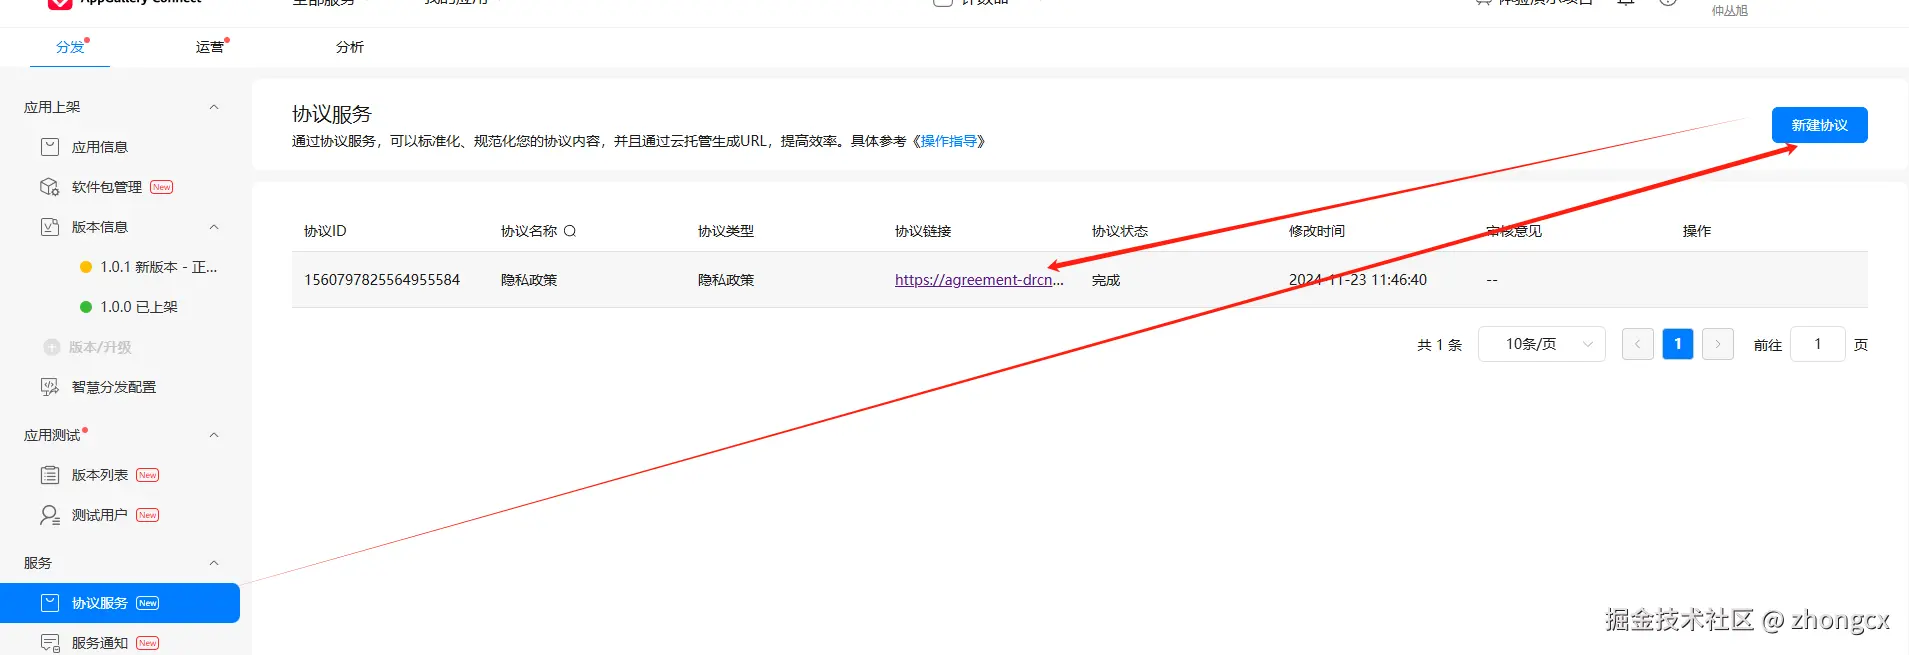The image size is (1909, 655).
Task: Open the 操作指导 link
Action: coord(949,141)
